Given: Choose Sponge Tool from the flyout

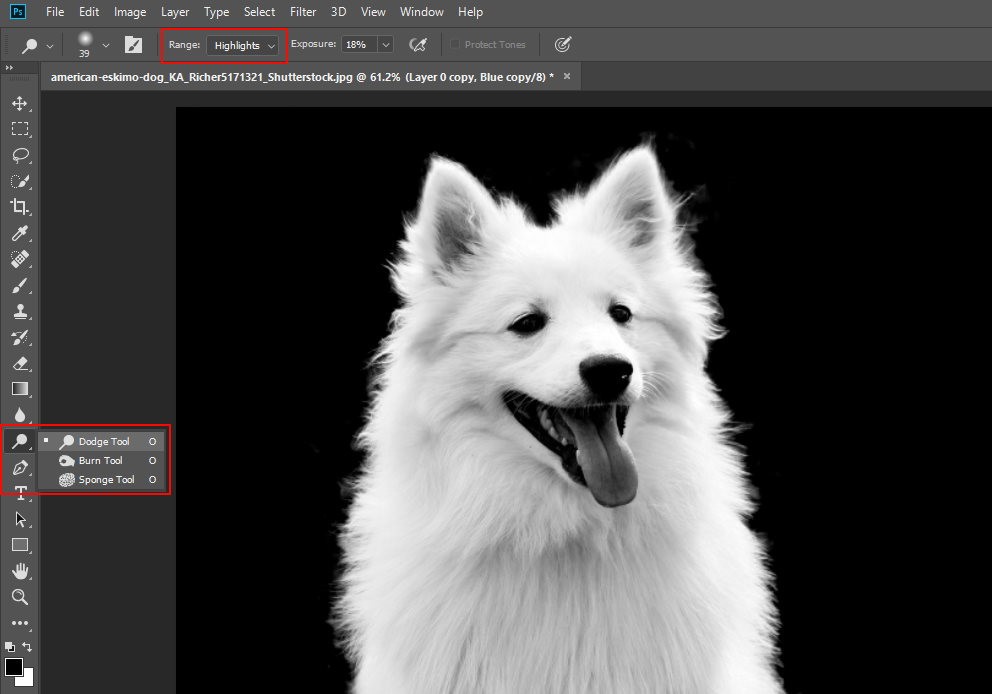Looking at the screenshot, I should [x=101, y=480].
